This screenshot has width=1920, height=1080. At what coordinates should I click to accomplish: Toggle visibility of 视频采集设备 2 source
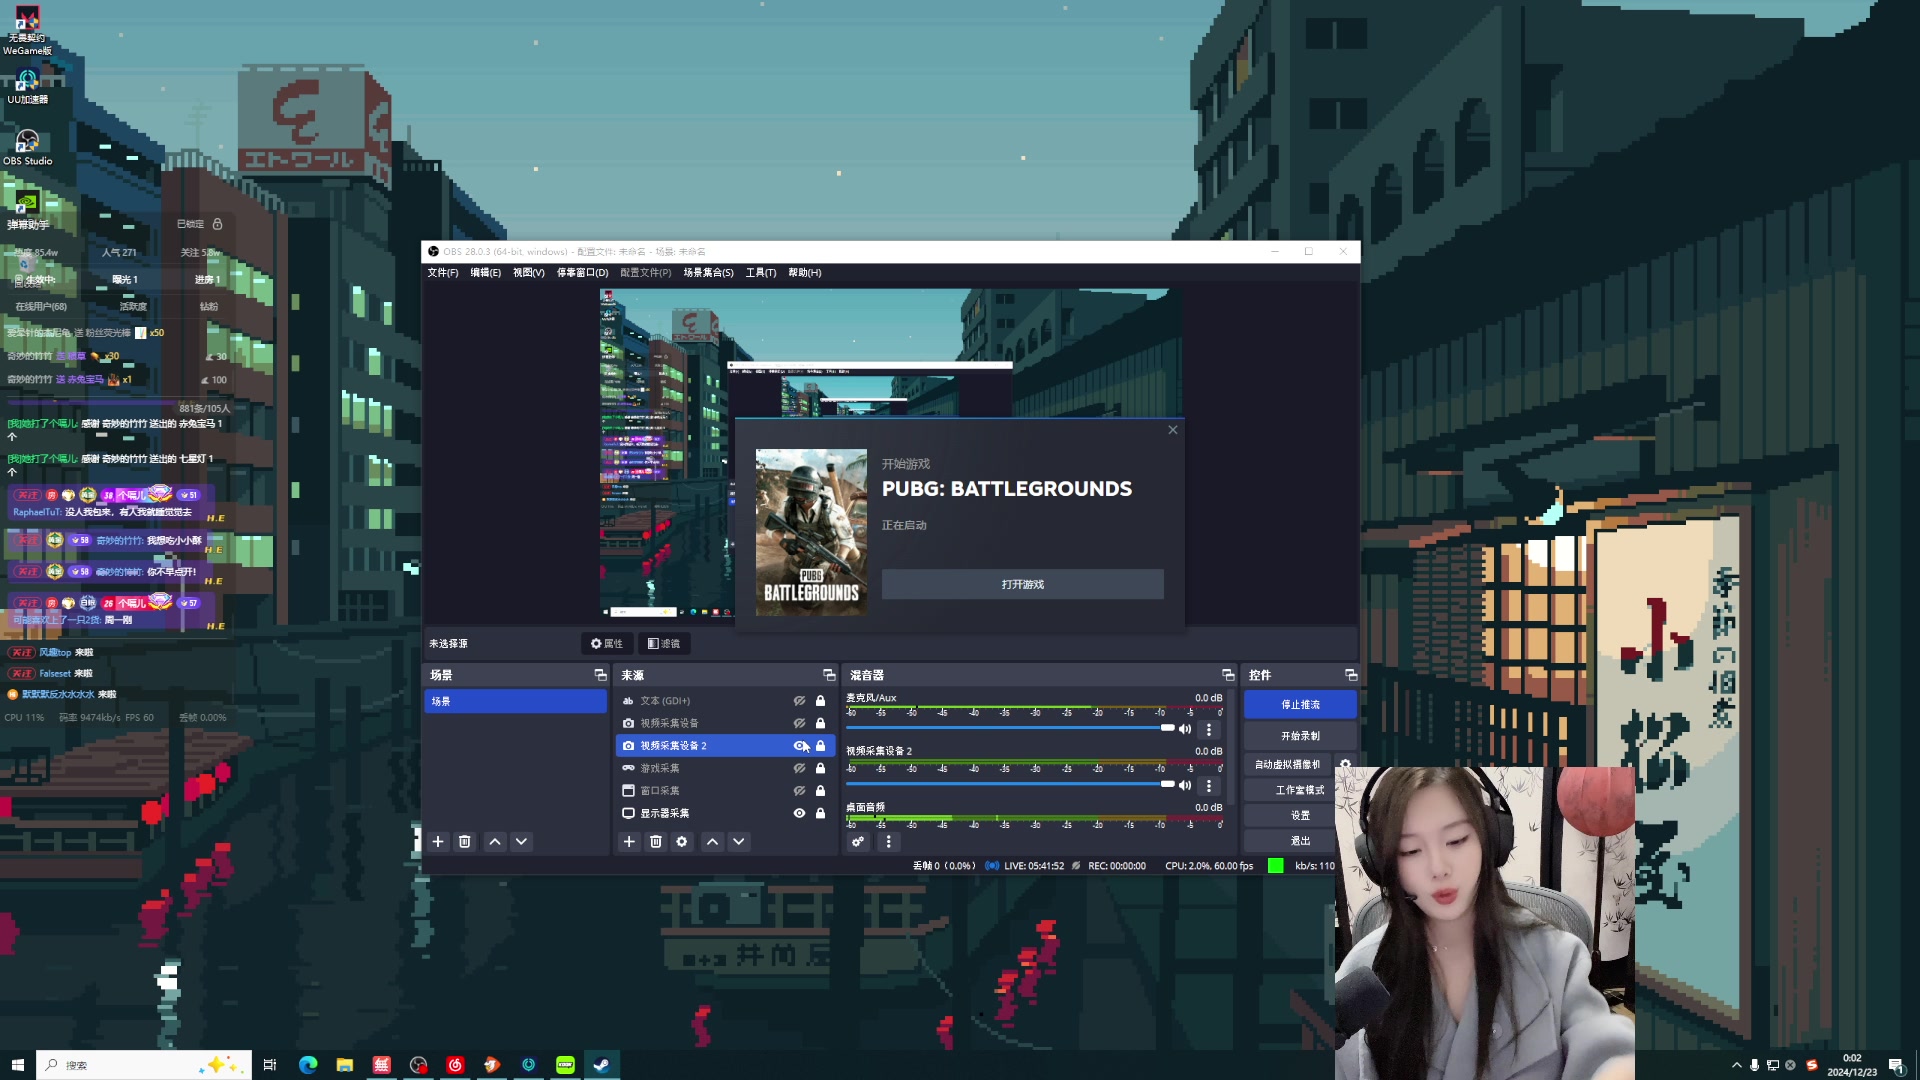[x=799, y=745]
